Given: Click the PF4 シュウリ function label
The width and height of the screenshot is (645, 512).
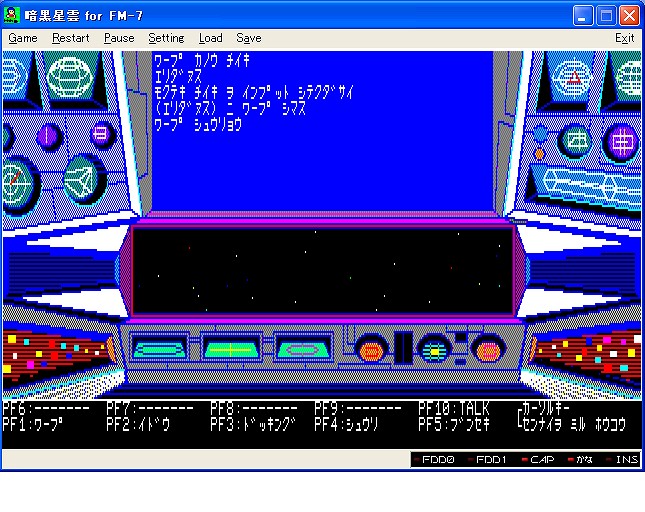Looking at the screenshot, I should coord(346,424).
